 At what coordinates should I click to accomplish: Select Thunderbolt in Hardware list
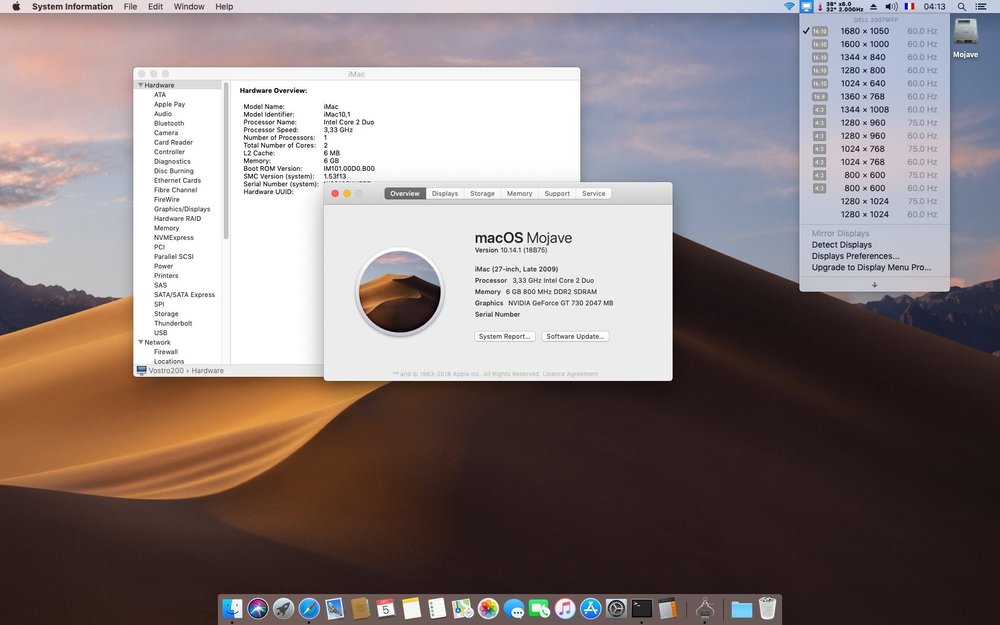click(x=173, y=323)
